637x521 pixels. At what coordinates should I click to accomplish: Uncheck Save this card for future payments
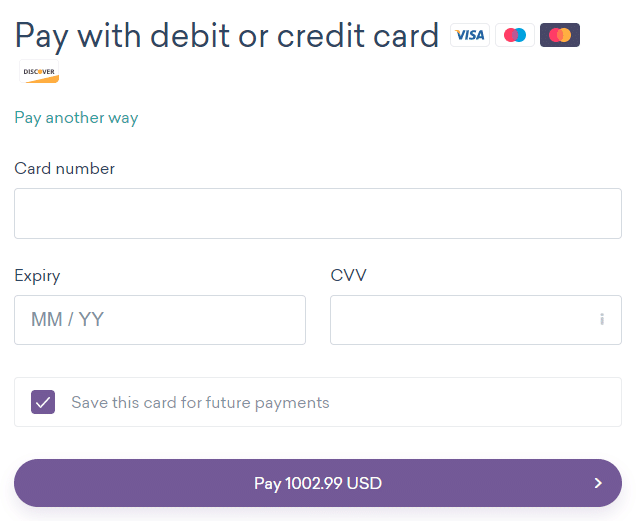[x=43, y=402]
